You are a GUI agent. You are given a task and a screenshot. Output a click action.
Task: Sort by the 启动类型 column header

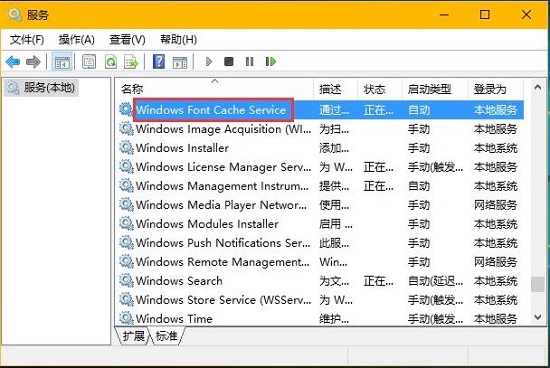tap(436, 89)
